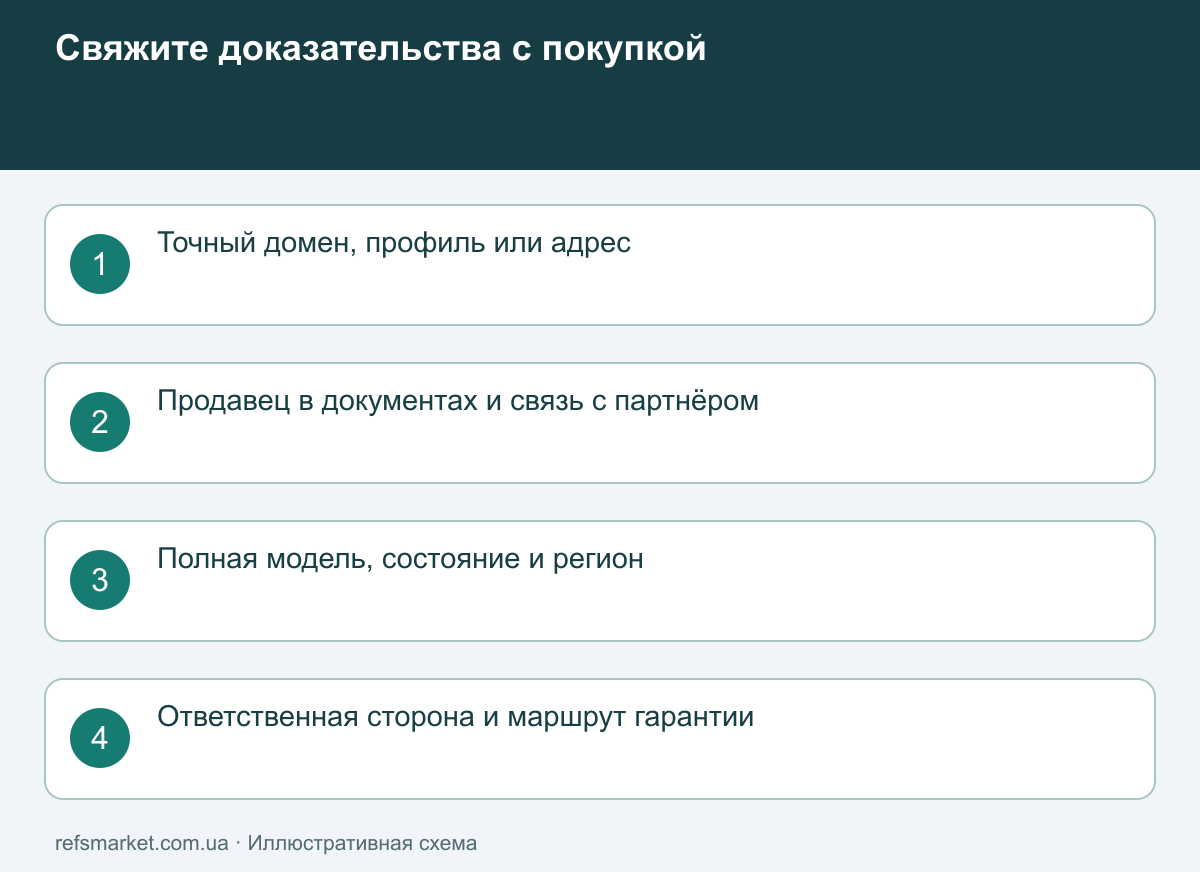Click the 'Иллюстративная схема' footer caption
The image size is (1200, 872).
pyautogui.click(x=362, y=843)
